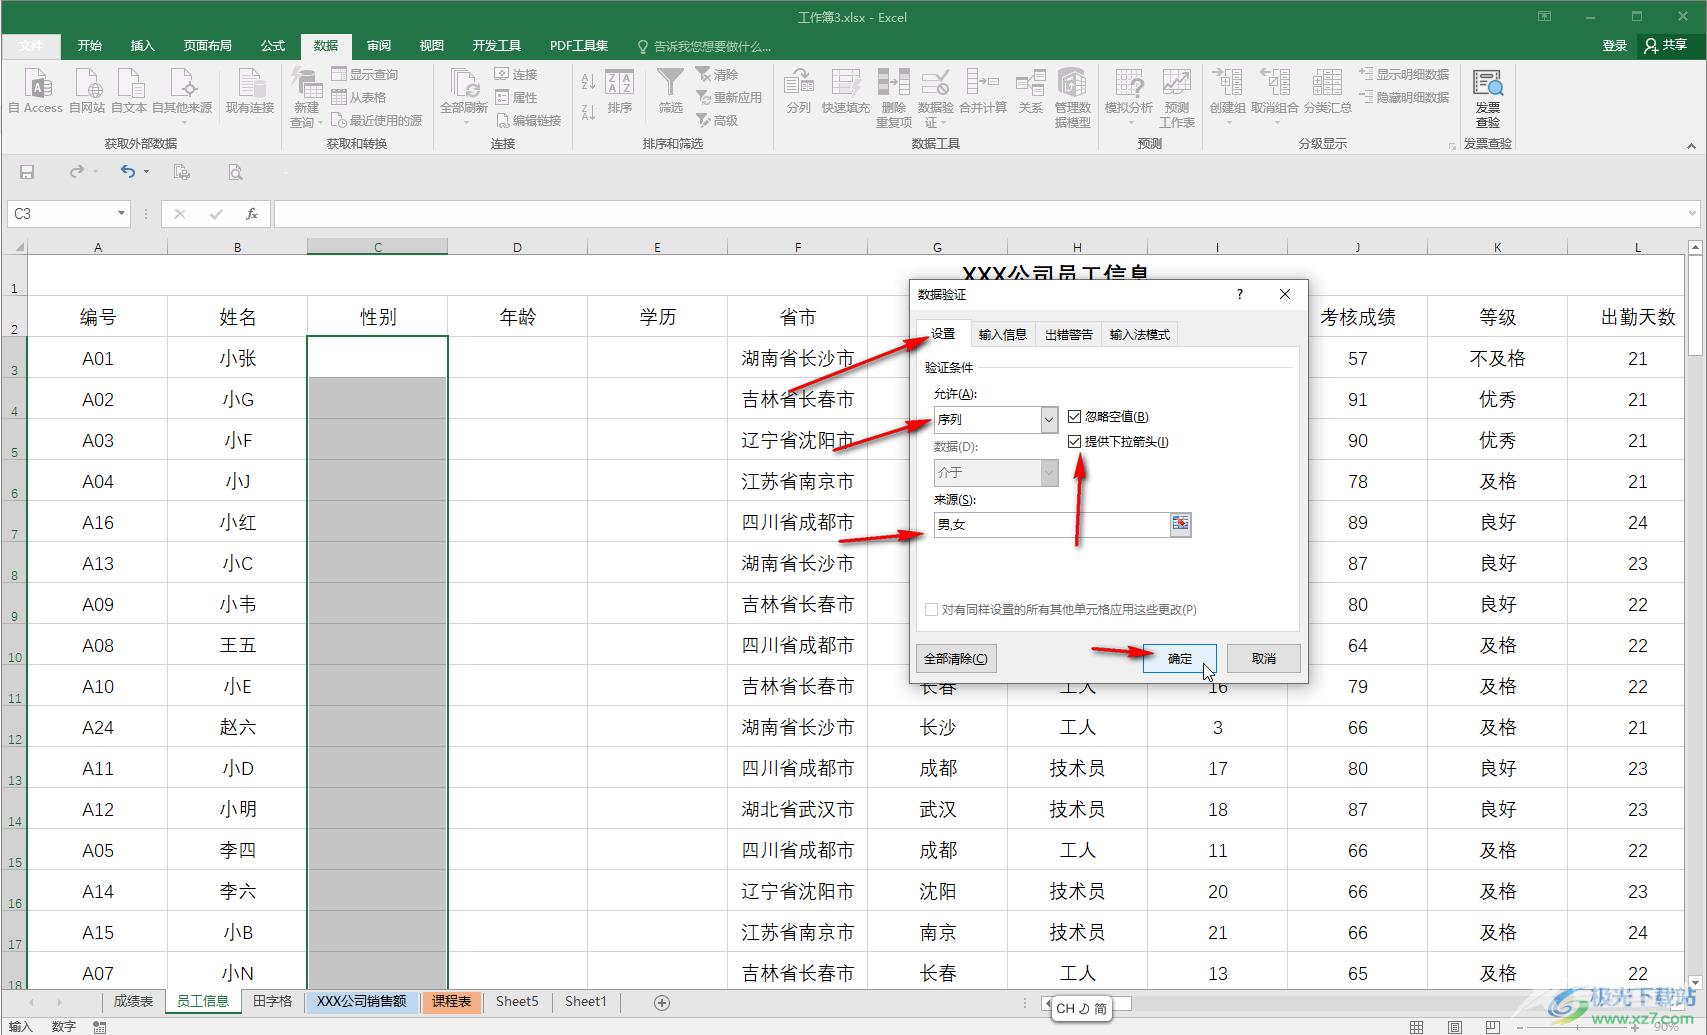Open the 成绩表 sheet tab

(x=133, y=1001)
